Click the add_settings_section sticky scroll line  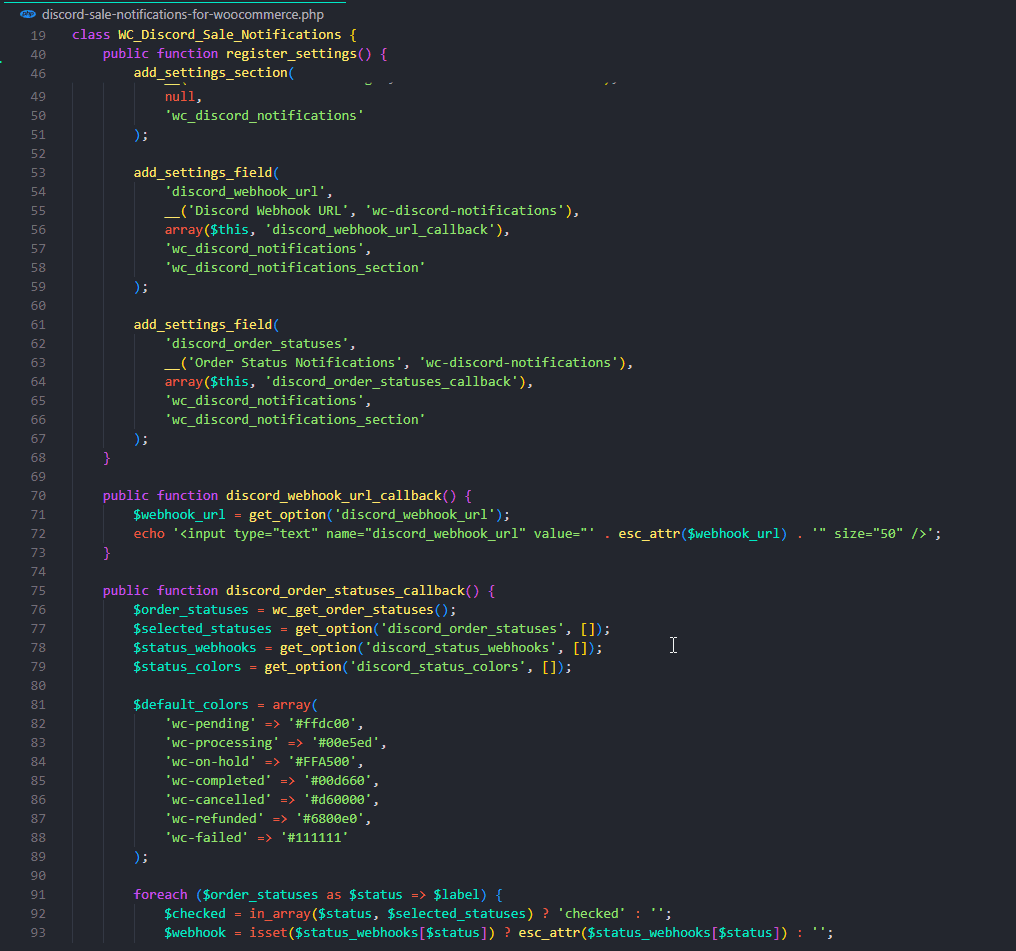click(211, 73)
